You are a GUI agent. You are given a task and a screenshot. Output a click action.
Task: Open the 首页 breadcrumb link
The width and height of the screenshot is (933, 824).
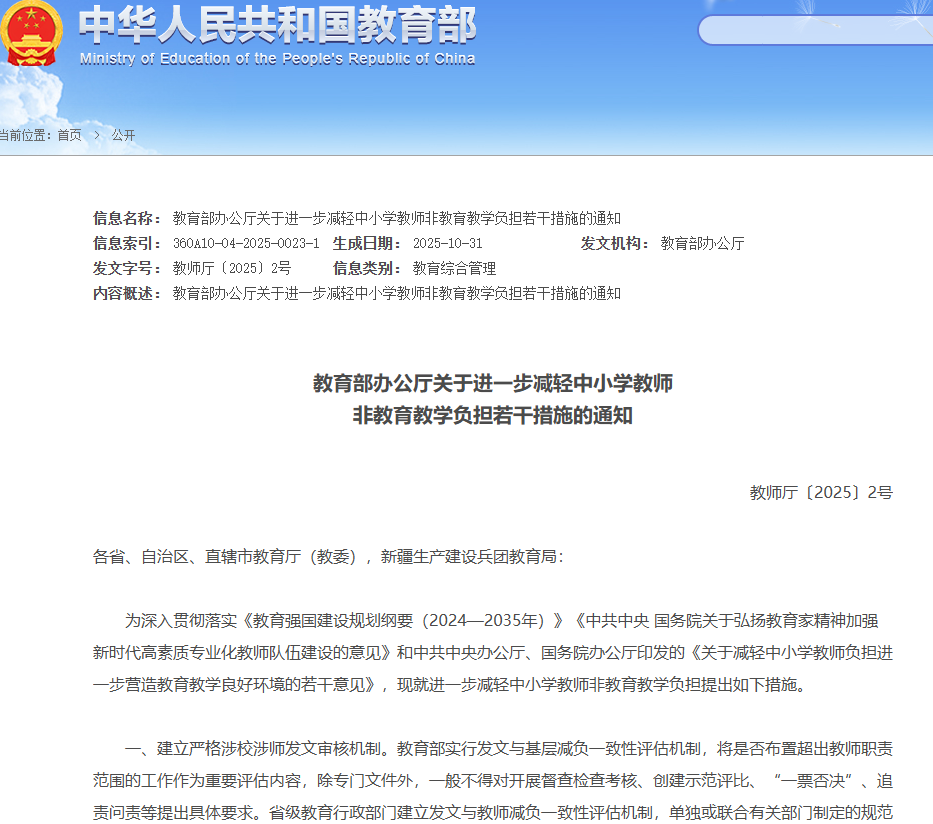(68, 135)
